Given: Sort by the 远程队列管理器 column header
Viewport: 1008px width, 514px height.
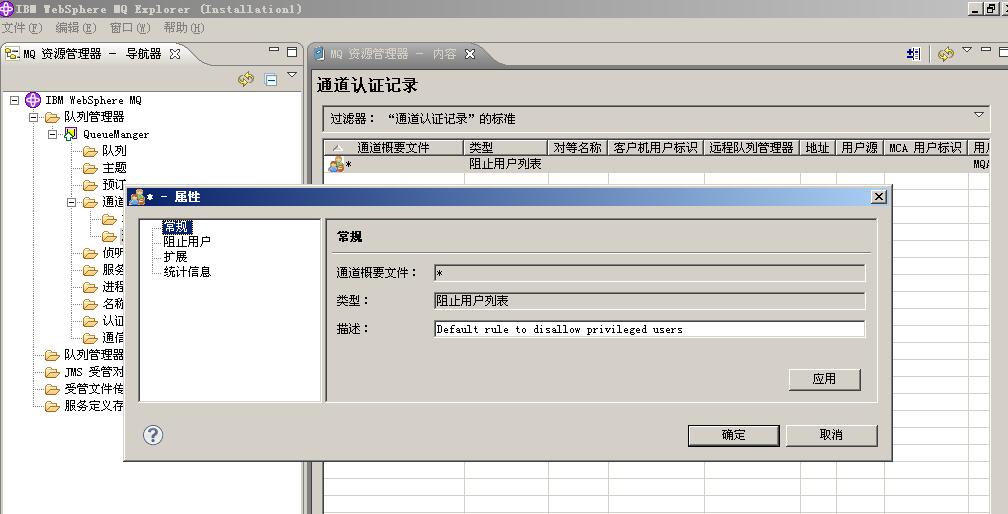Looking at the screenshot, I should coord(752,147).
